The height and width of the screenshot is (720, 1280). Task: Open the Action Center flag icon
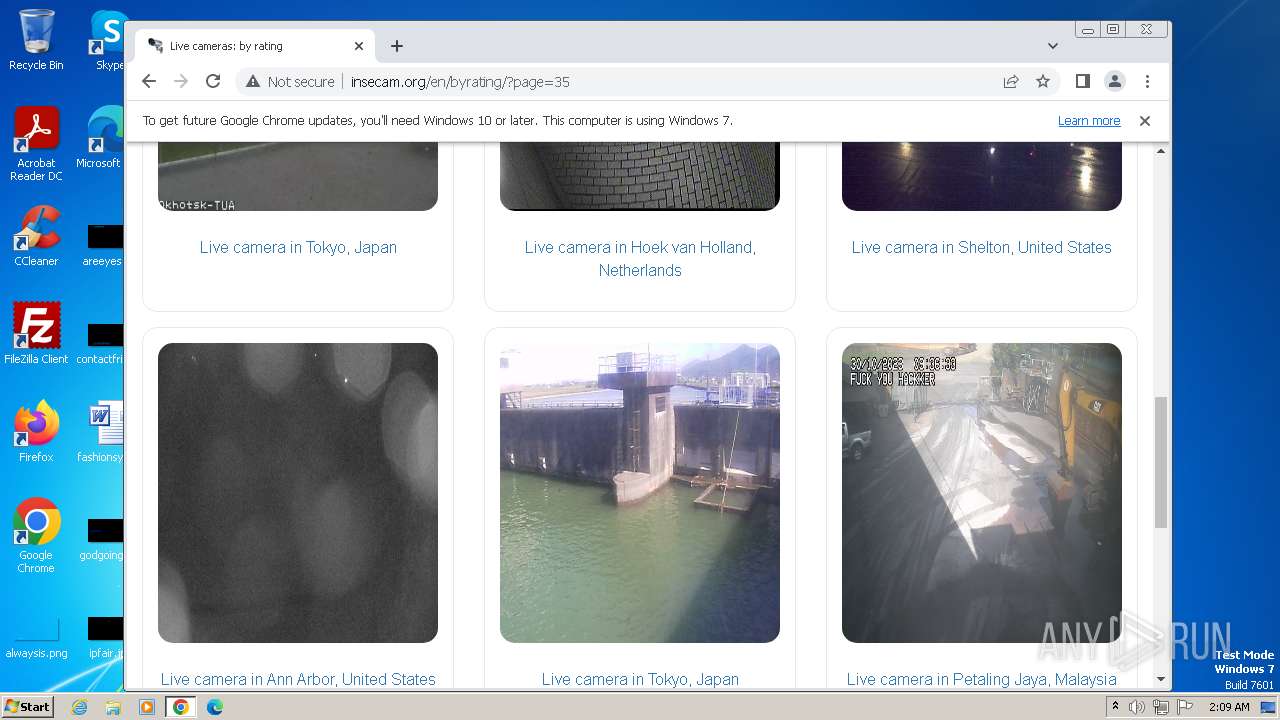(1184, 707)
